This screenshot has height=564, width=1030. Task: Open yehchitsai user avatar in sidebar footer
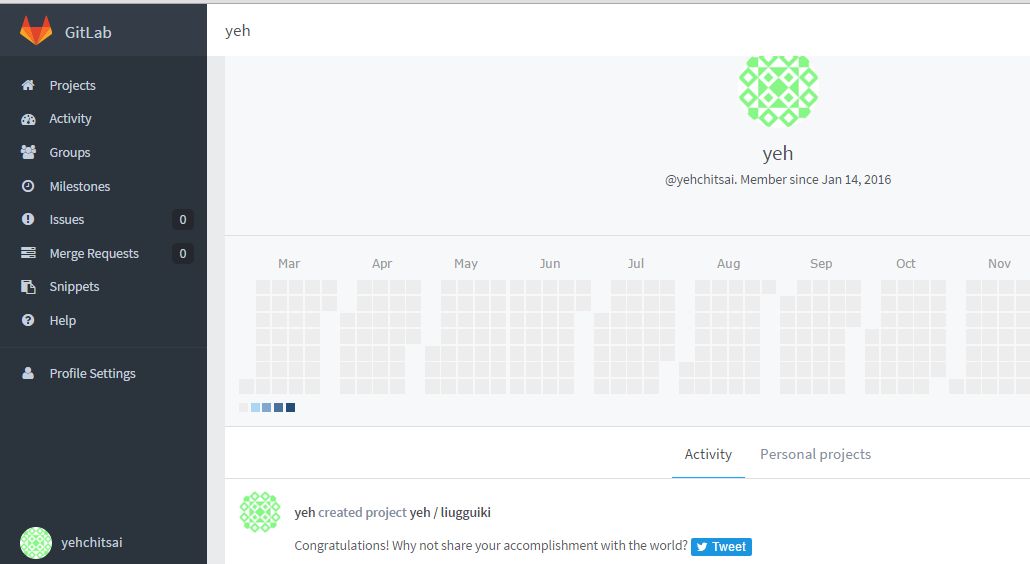click(36, 543)
